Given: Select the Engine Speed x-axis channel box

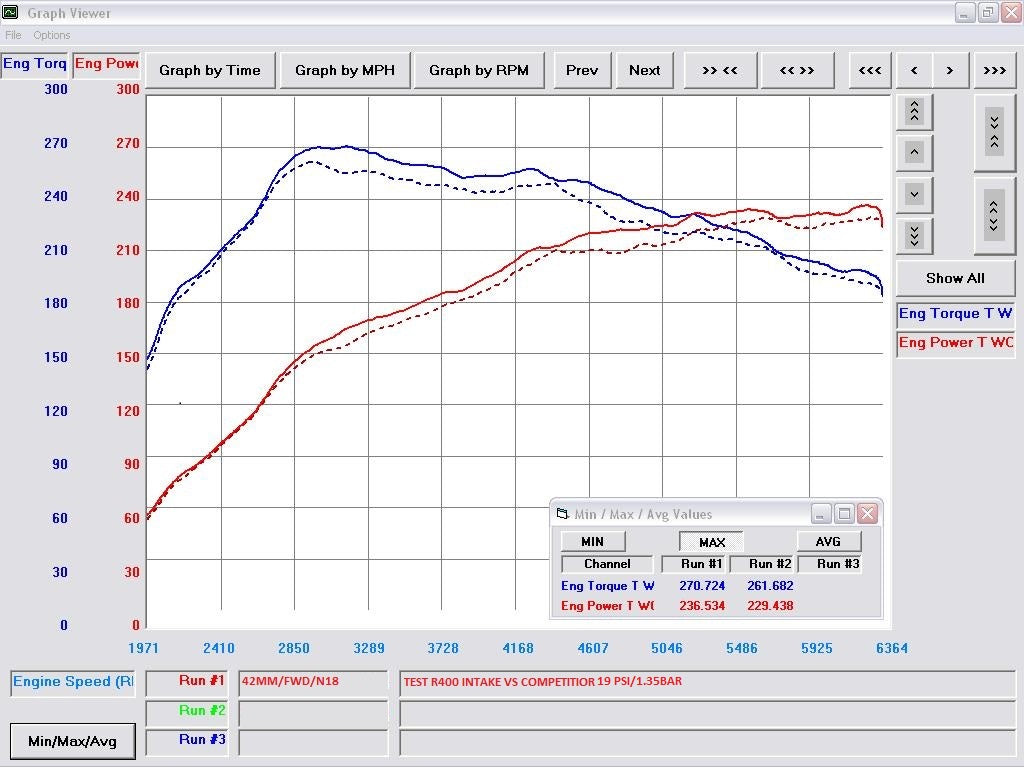Looking at the screenshot, I should (73, 682).
